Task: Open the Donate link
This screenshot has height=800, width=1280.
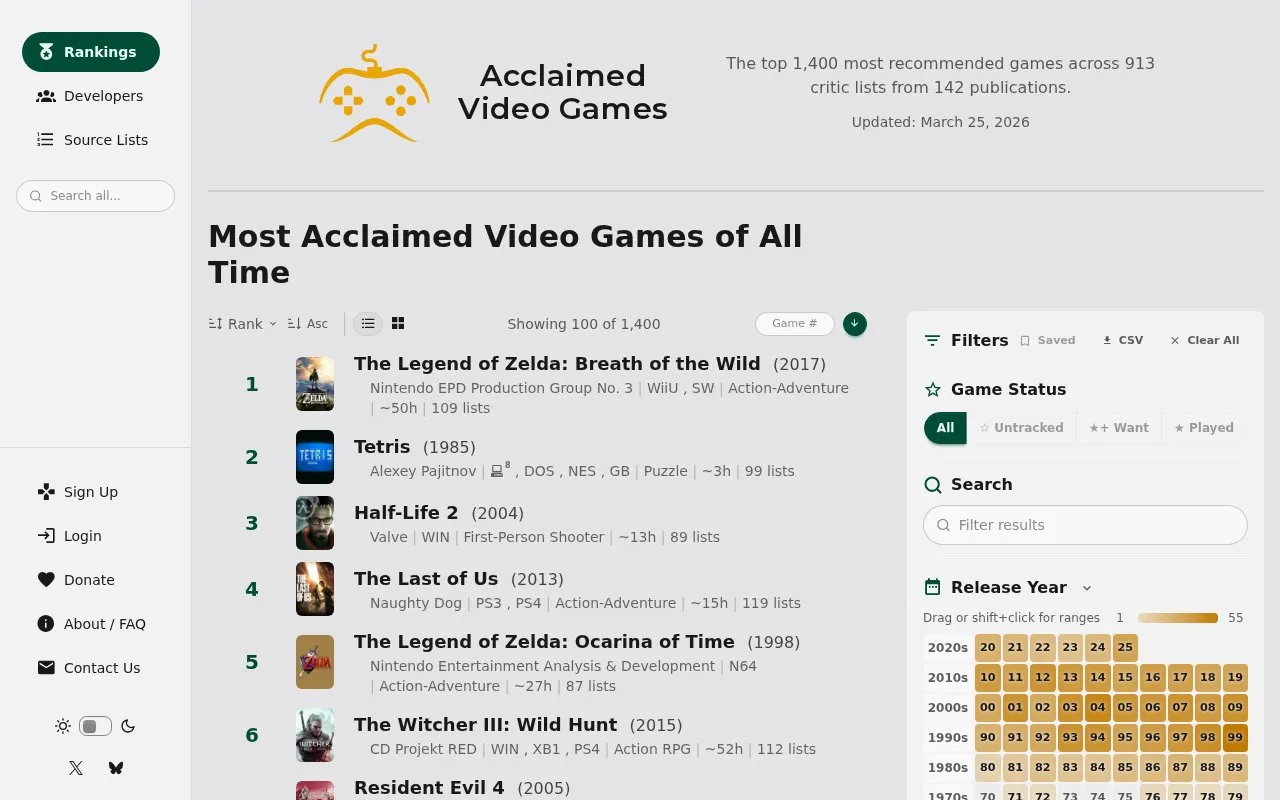Action: (x=76, y=580)
